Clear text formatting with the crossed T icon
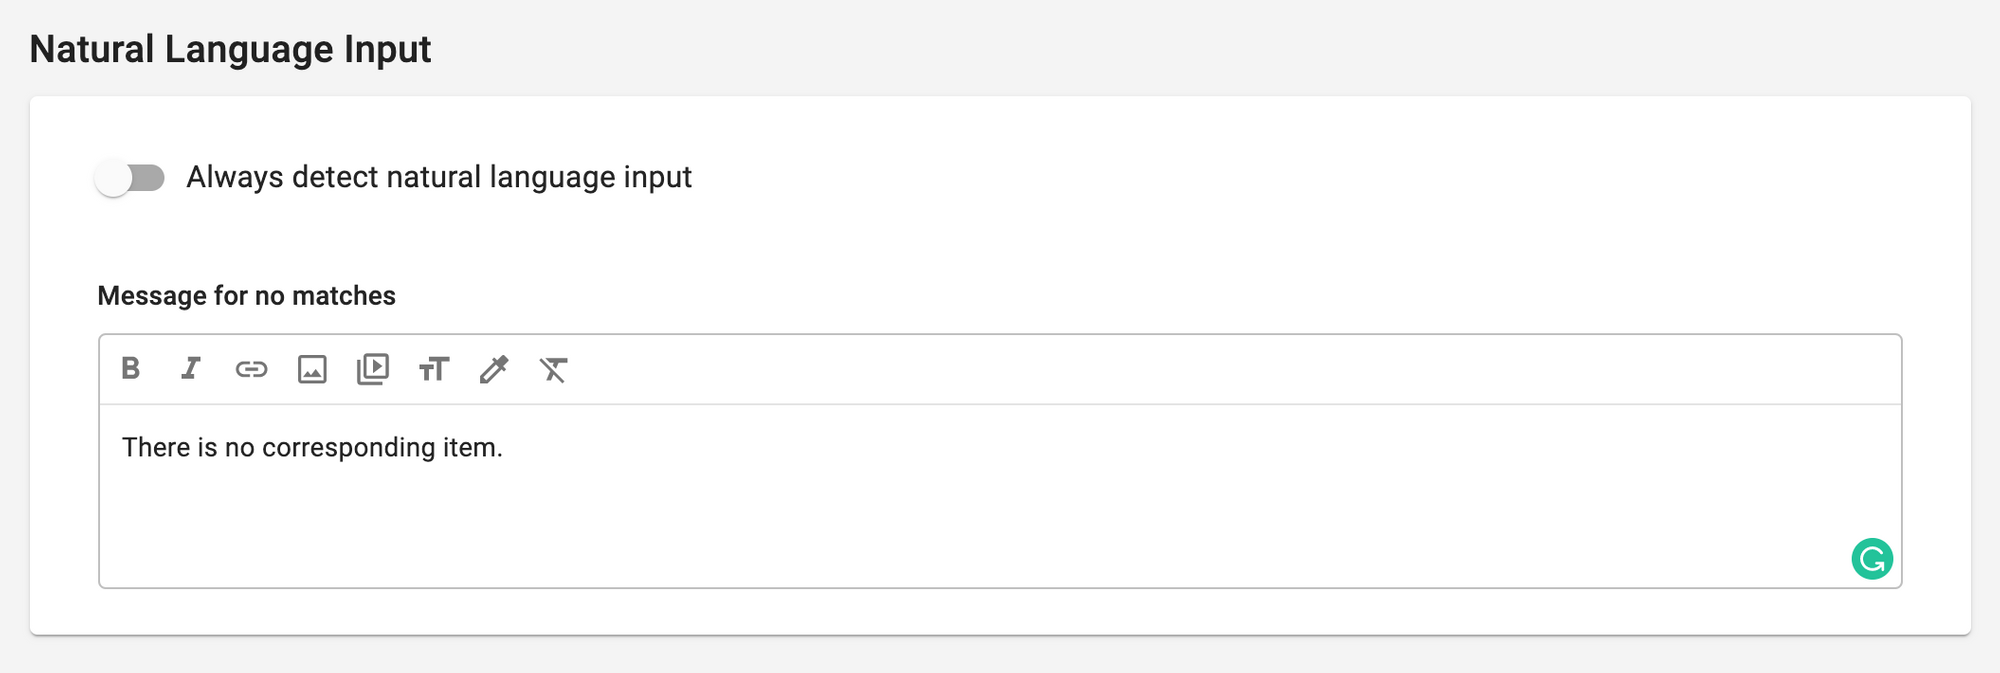The height and width of the screenshot is (673, 2000). pos(554,369)
